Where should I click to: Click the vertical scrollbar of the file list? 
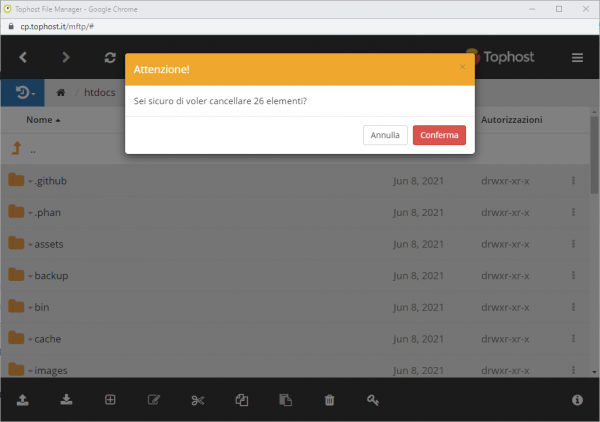594,157
